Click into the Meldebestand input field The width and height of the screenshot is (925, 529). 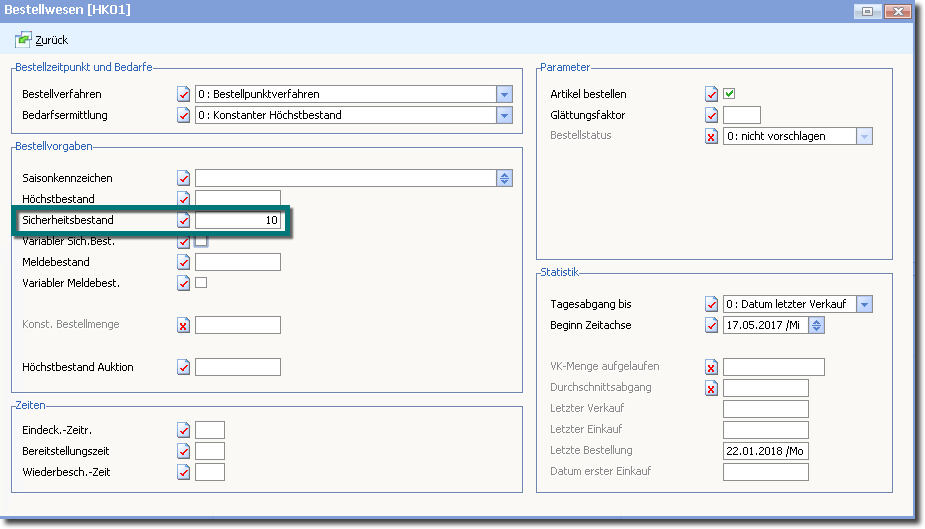237,262
